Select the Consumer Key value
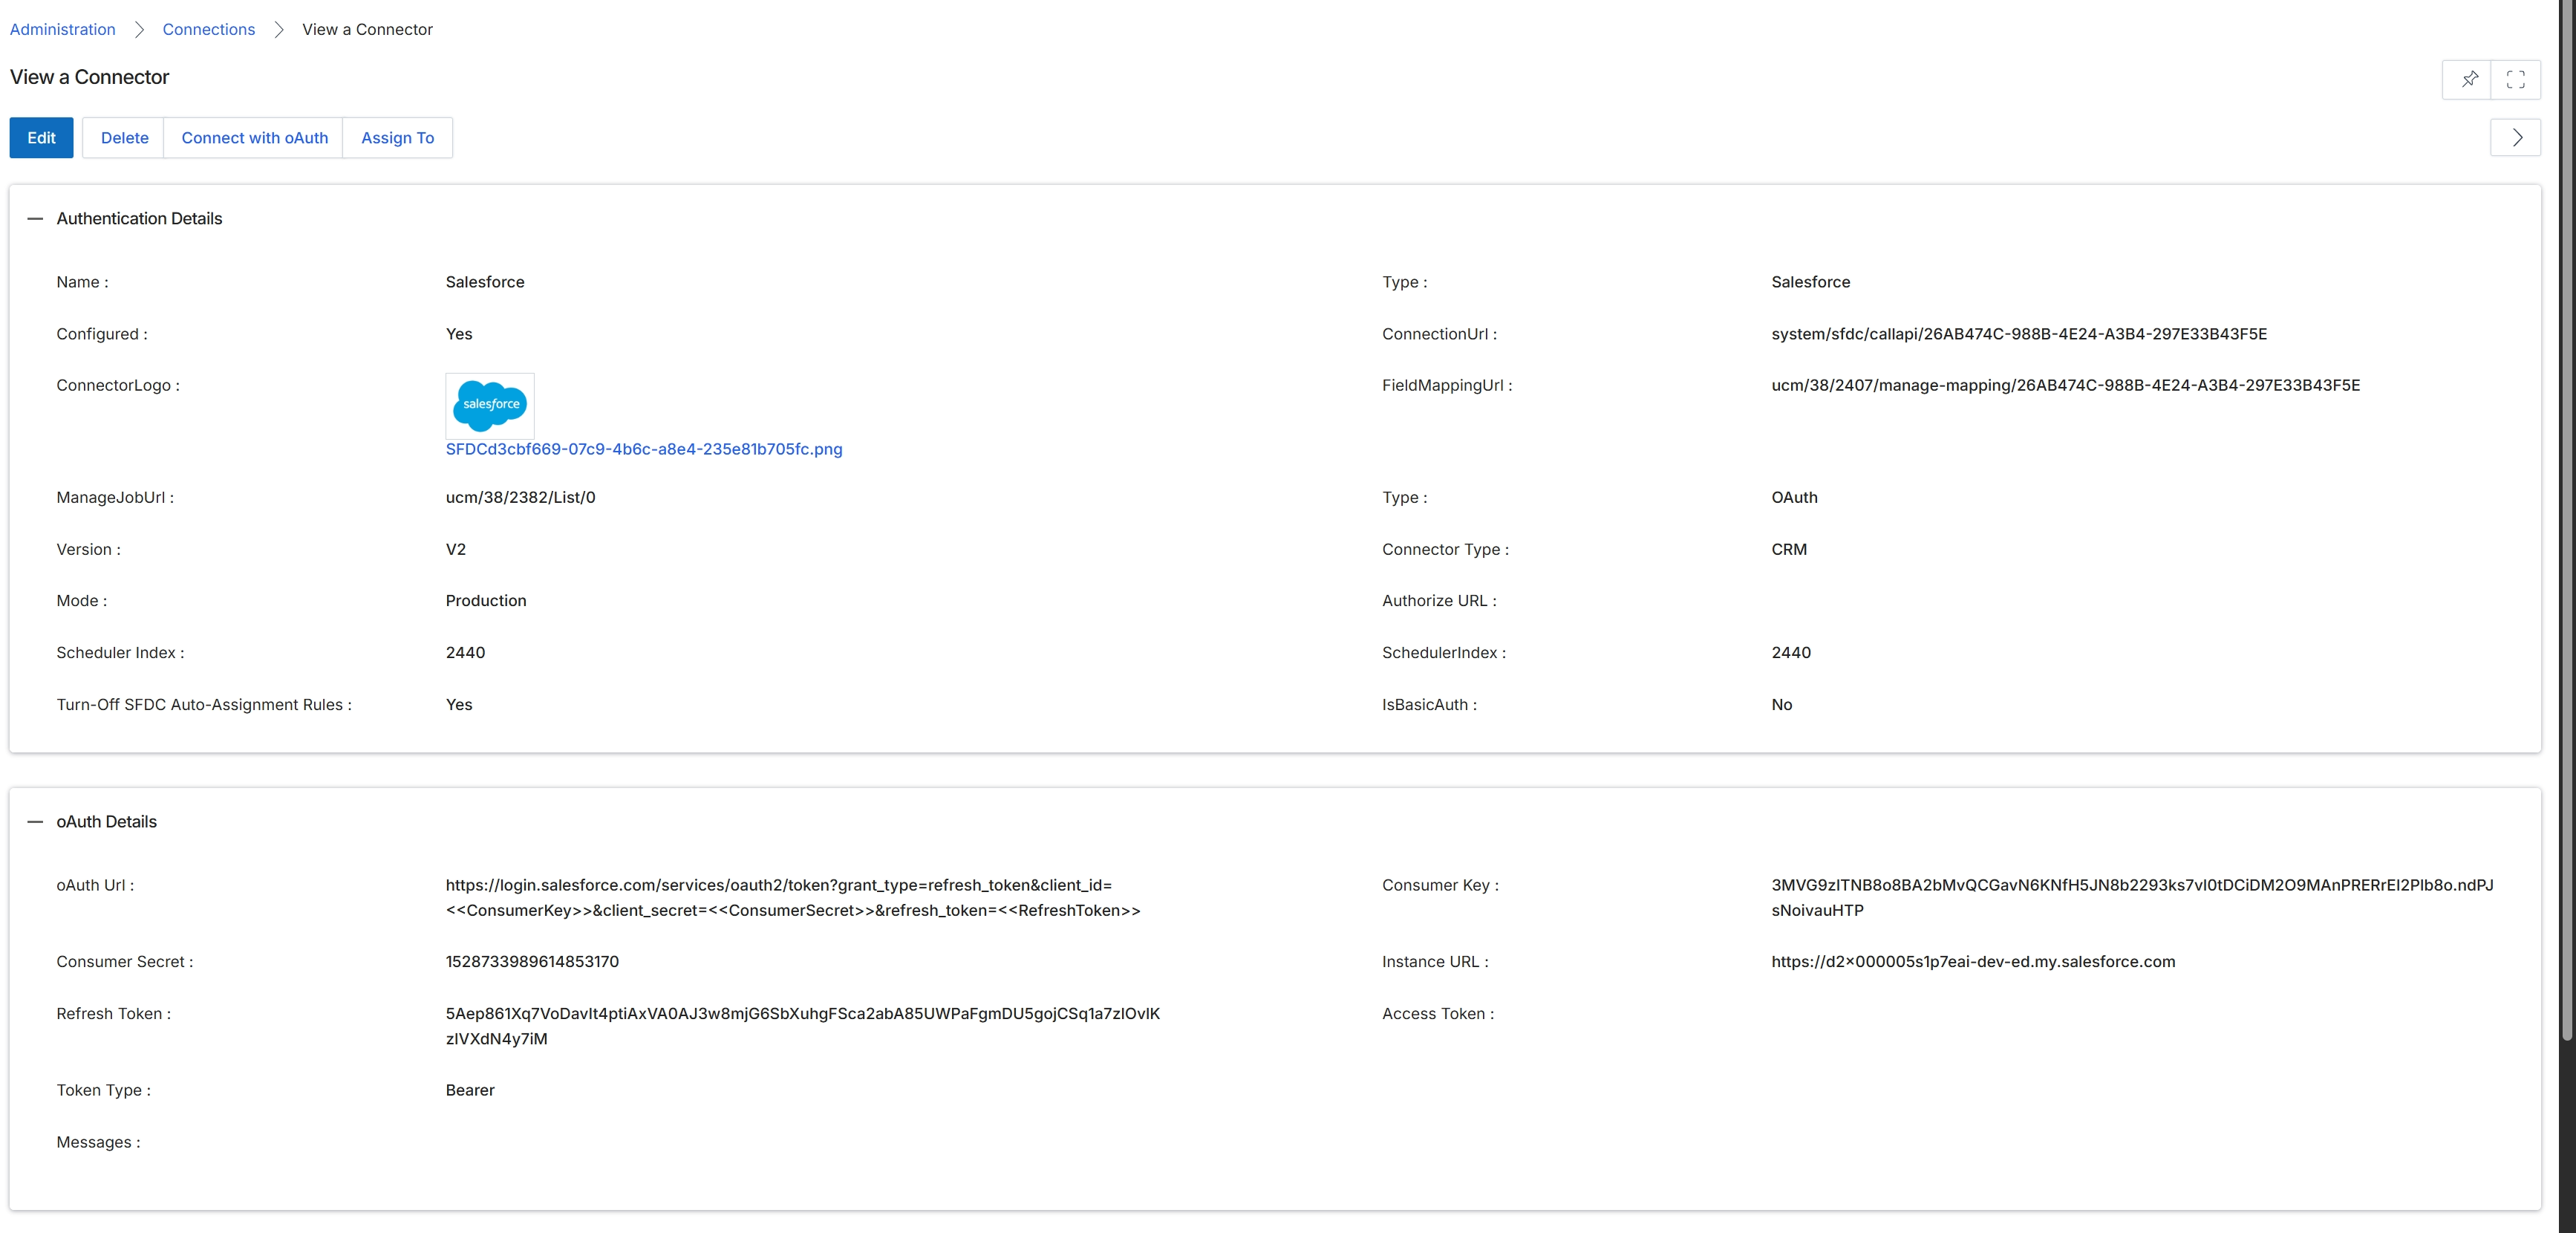The width and height of the screenshot is (2576, 1233). pos(2132,898)
